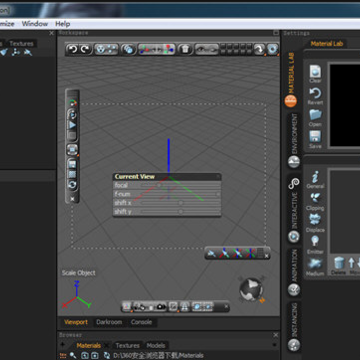Click the curved arrow icon beside the gear
The image size is (360, 360).
tap(260, 49)
